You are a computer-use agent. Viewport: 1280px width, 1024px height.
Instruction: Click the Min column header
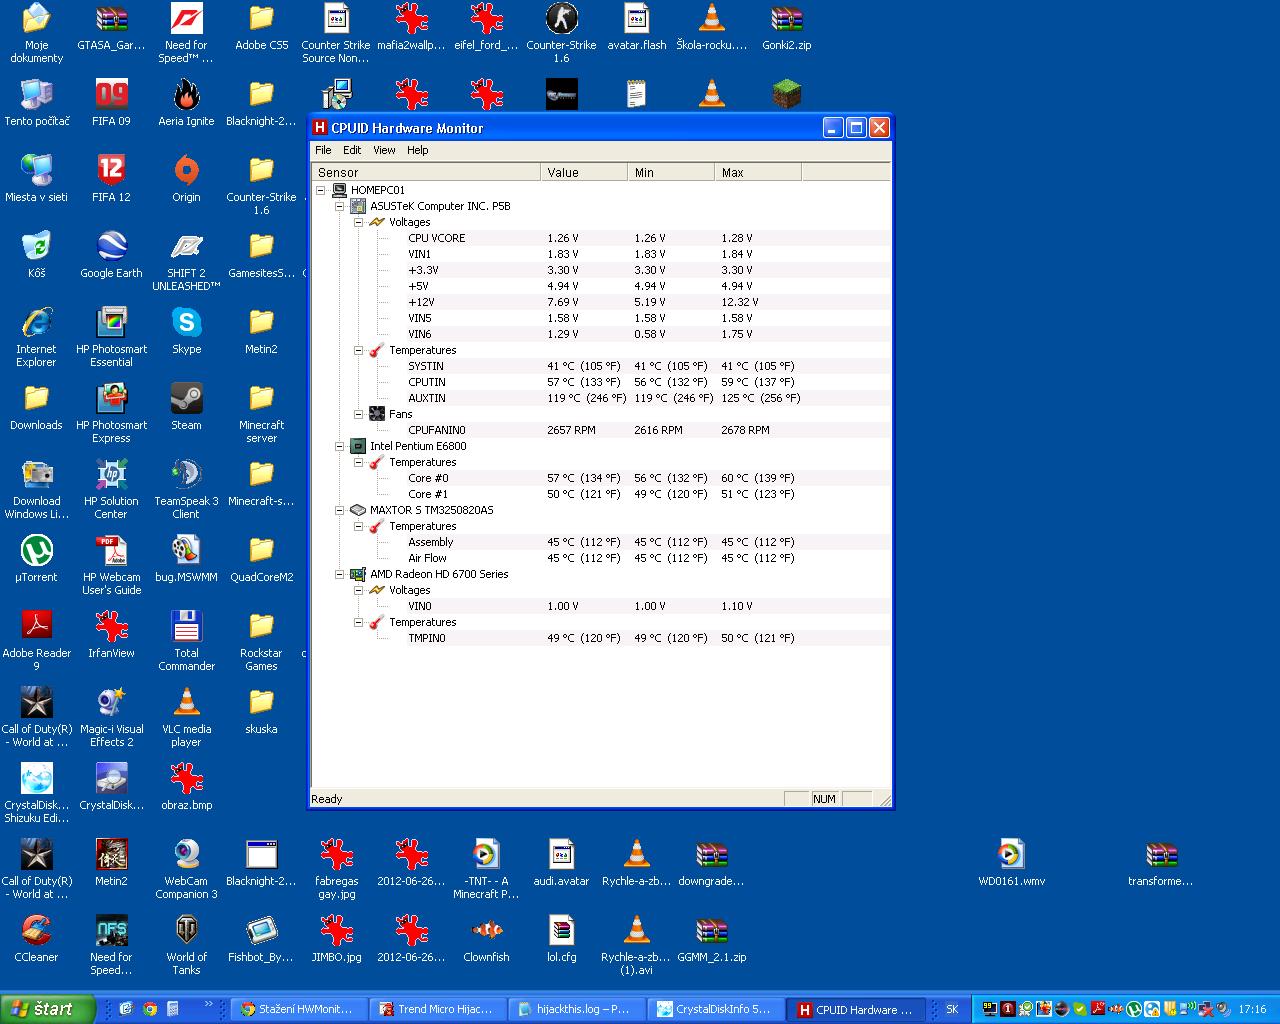tap(671, 172)
